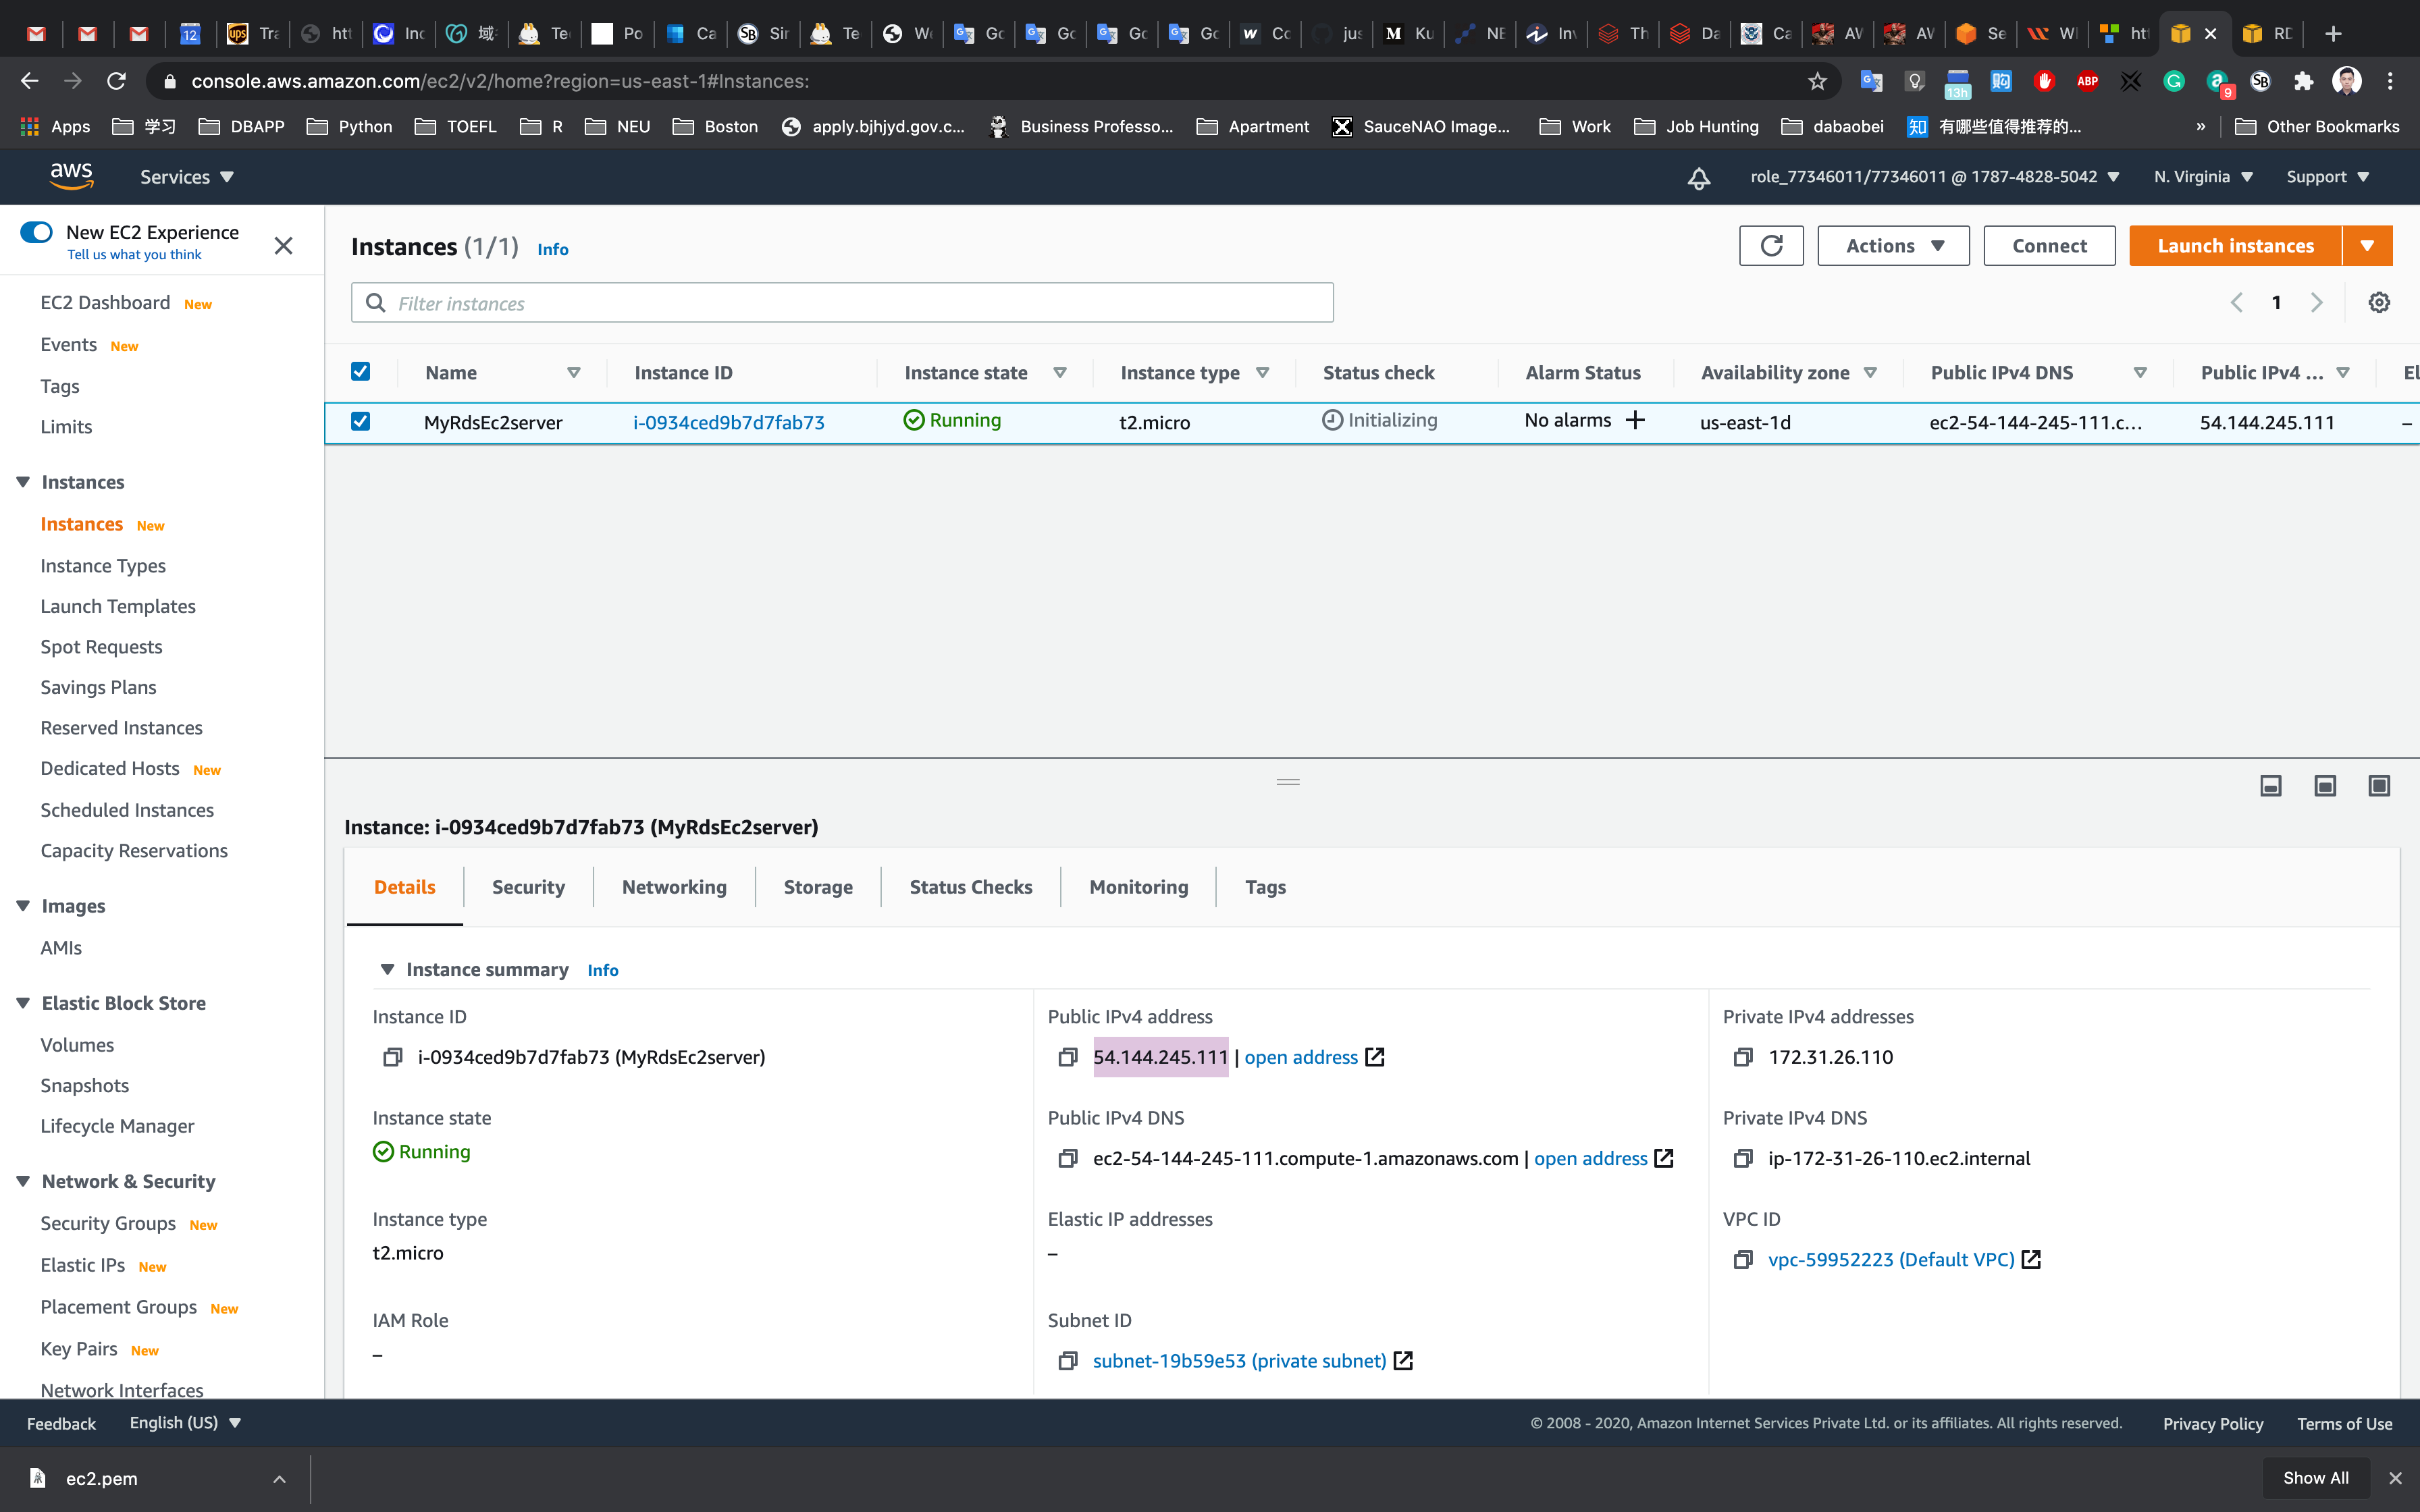Image resolution: width=2420 pixels, height=1512 pixels.
Task: Click the AWS notifications bell icon
Action: (1698, 178)
